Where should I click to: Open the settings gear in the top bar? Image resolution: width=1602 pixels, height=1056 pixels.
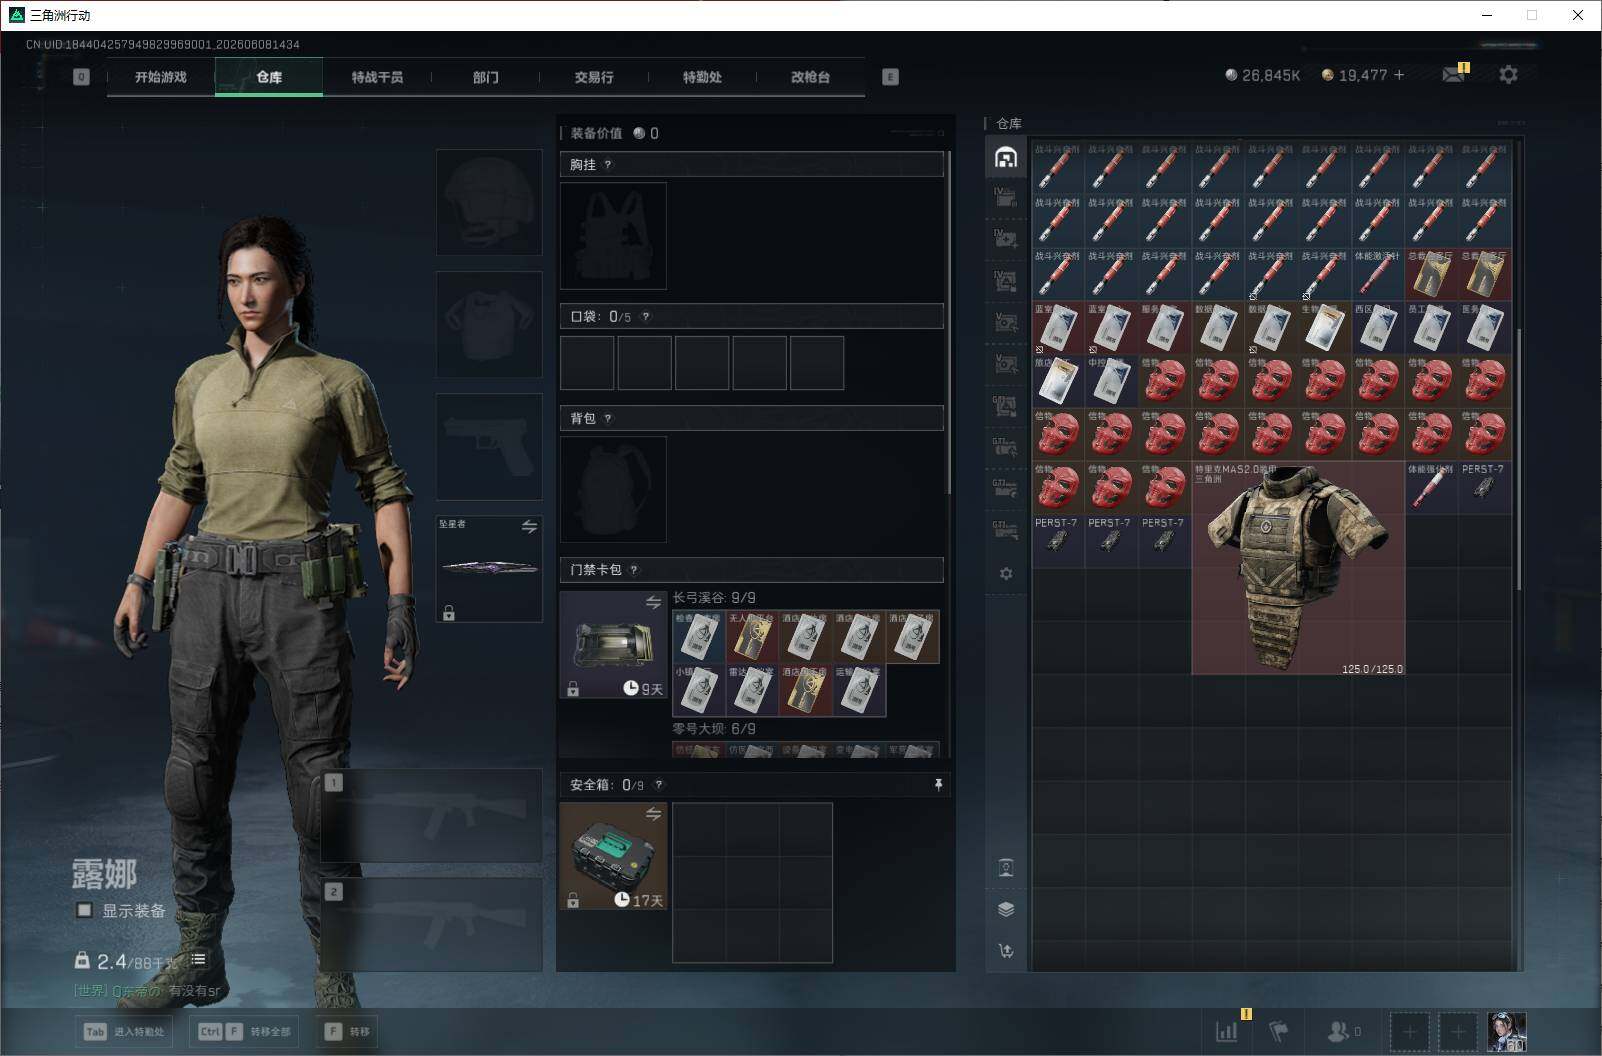point(1508,75)
